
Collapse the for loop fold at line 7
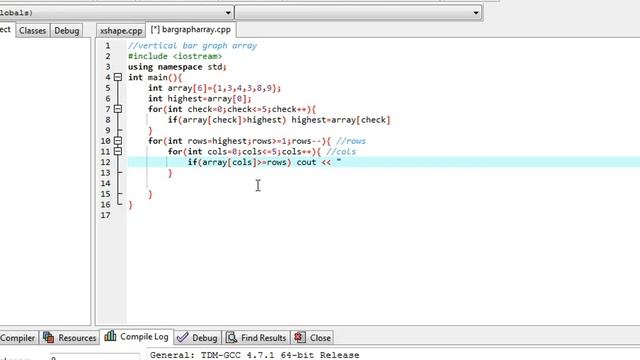(x=118, y=109)
